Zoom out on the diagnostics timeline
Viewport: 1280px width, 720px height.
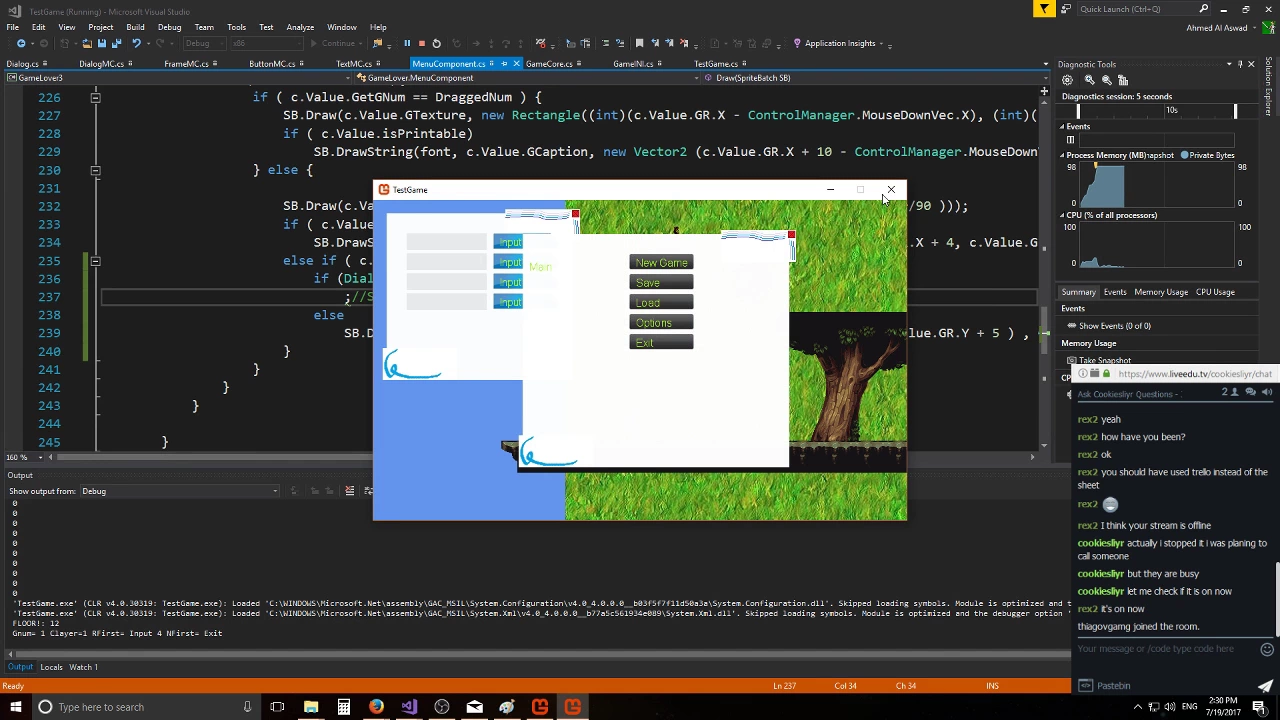[1106, 80]
